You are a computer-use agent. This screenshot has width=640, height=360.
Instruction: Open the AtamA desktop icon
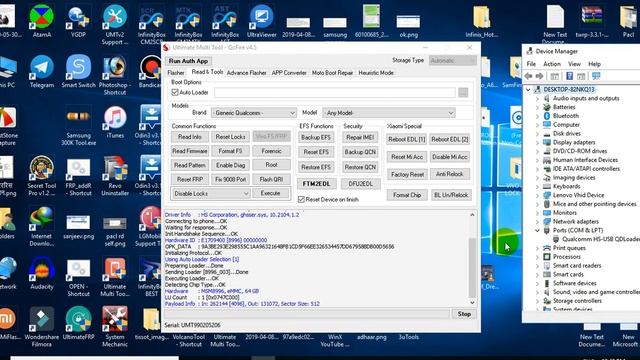pos(42,21)
